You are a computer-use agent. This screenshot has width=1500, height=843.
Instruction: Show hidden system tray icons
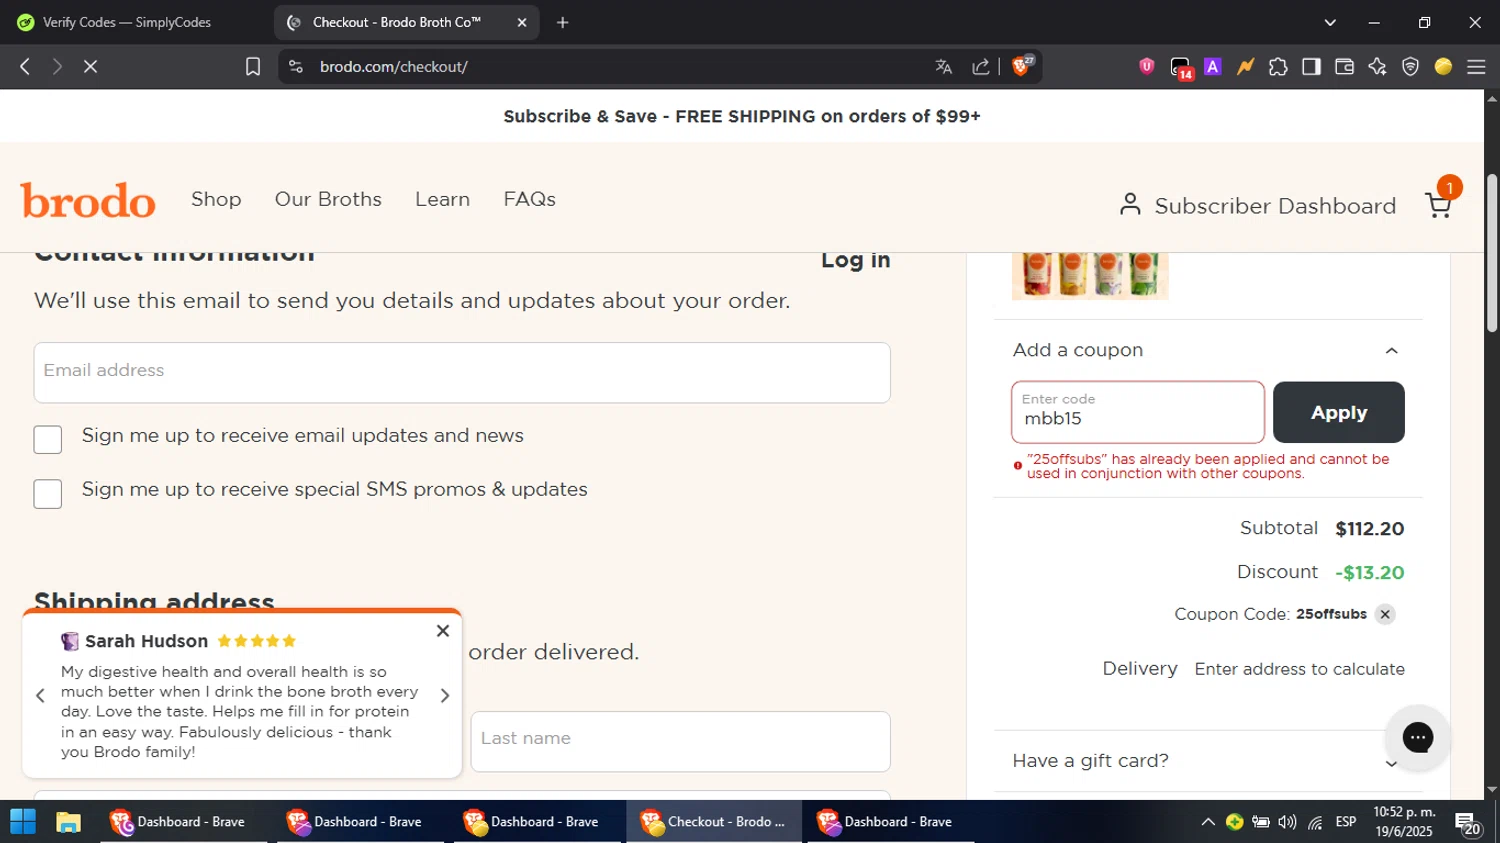coord(1208,822)
